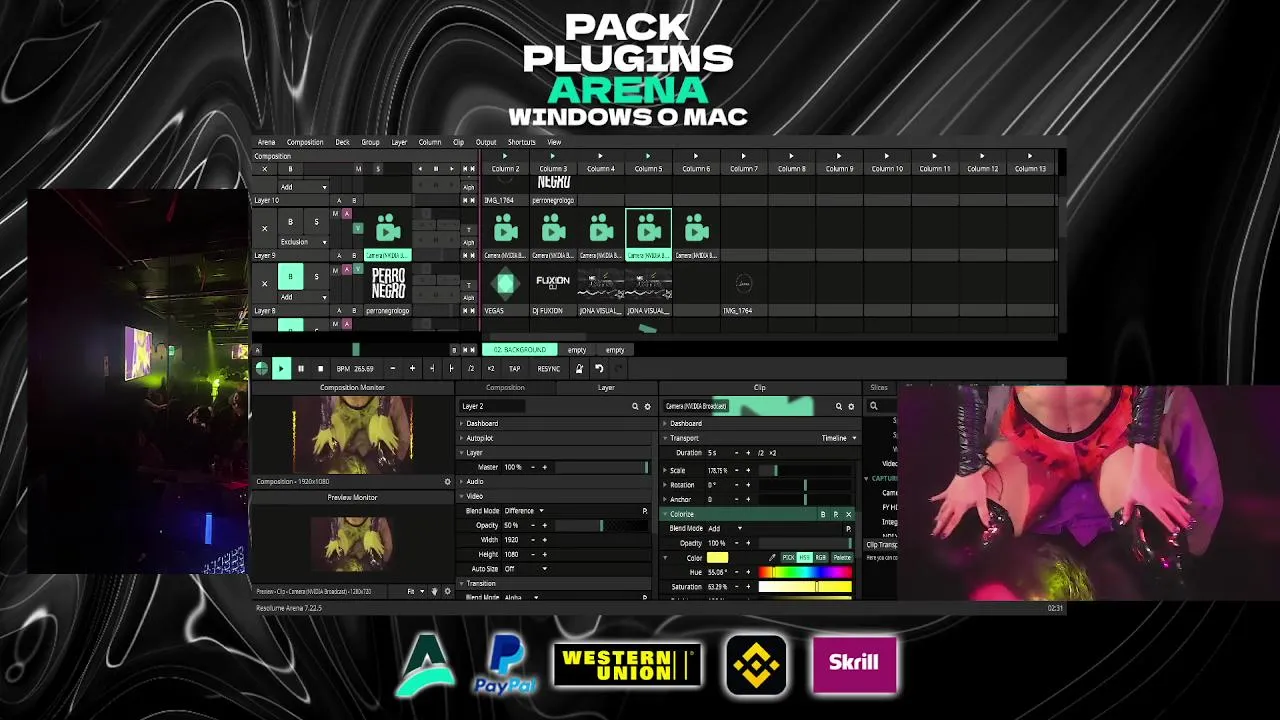The height and width of the screenshot is (720, 1280).
Task: Click the round tempo pulse indicator icon
Action: click(x=262, y=369)
